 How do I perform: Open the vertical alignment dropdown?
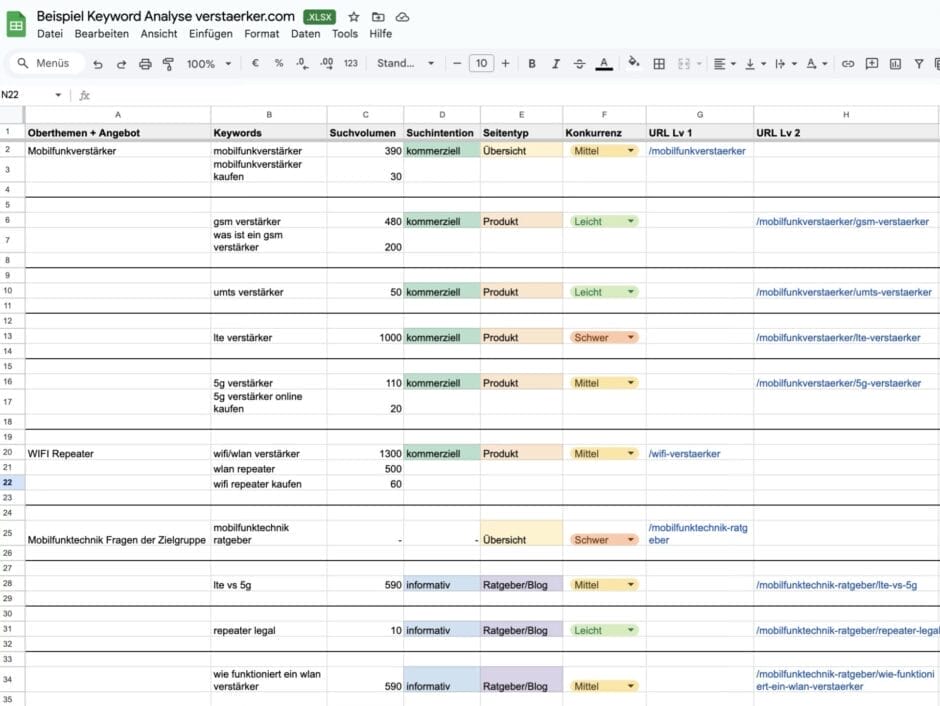click(755, 64)
